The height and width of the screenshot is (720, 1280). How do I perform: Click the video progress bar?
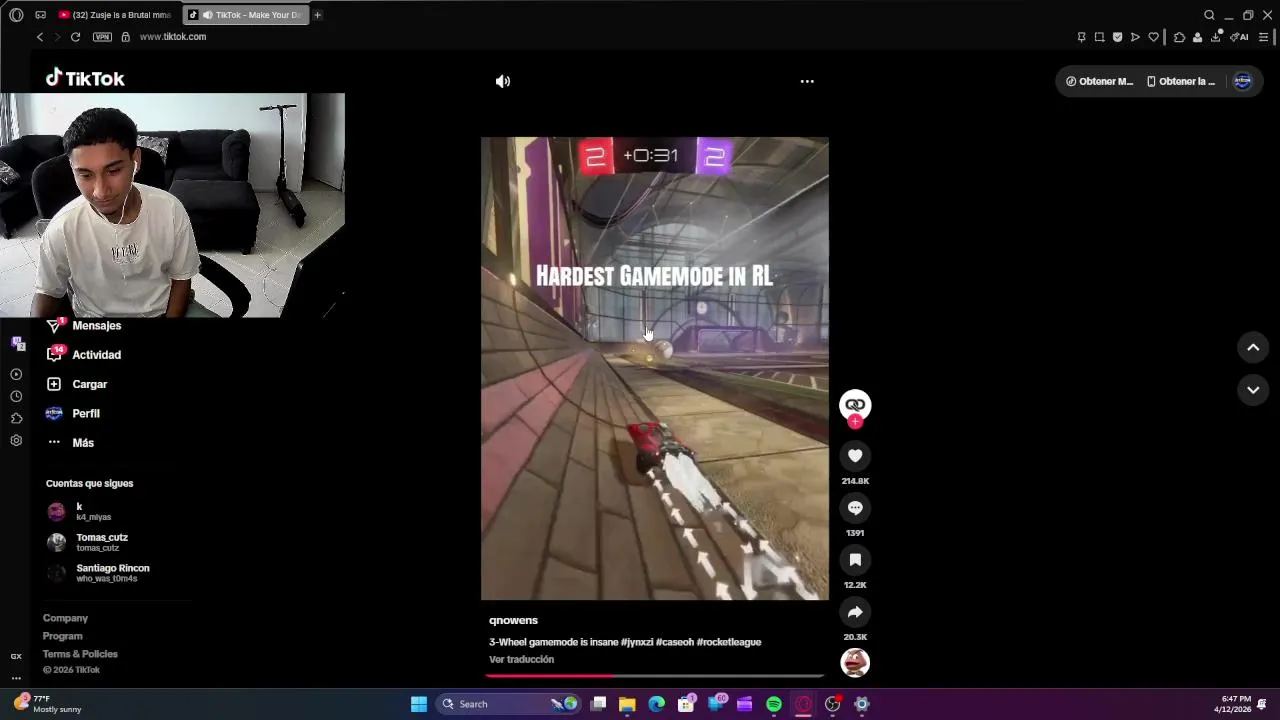point(655,676)
